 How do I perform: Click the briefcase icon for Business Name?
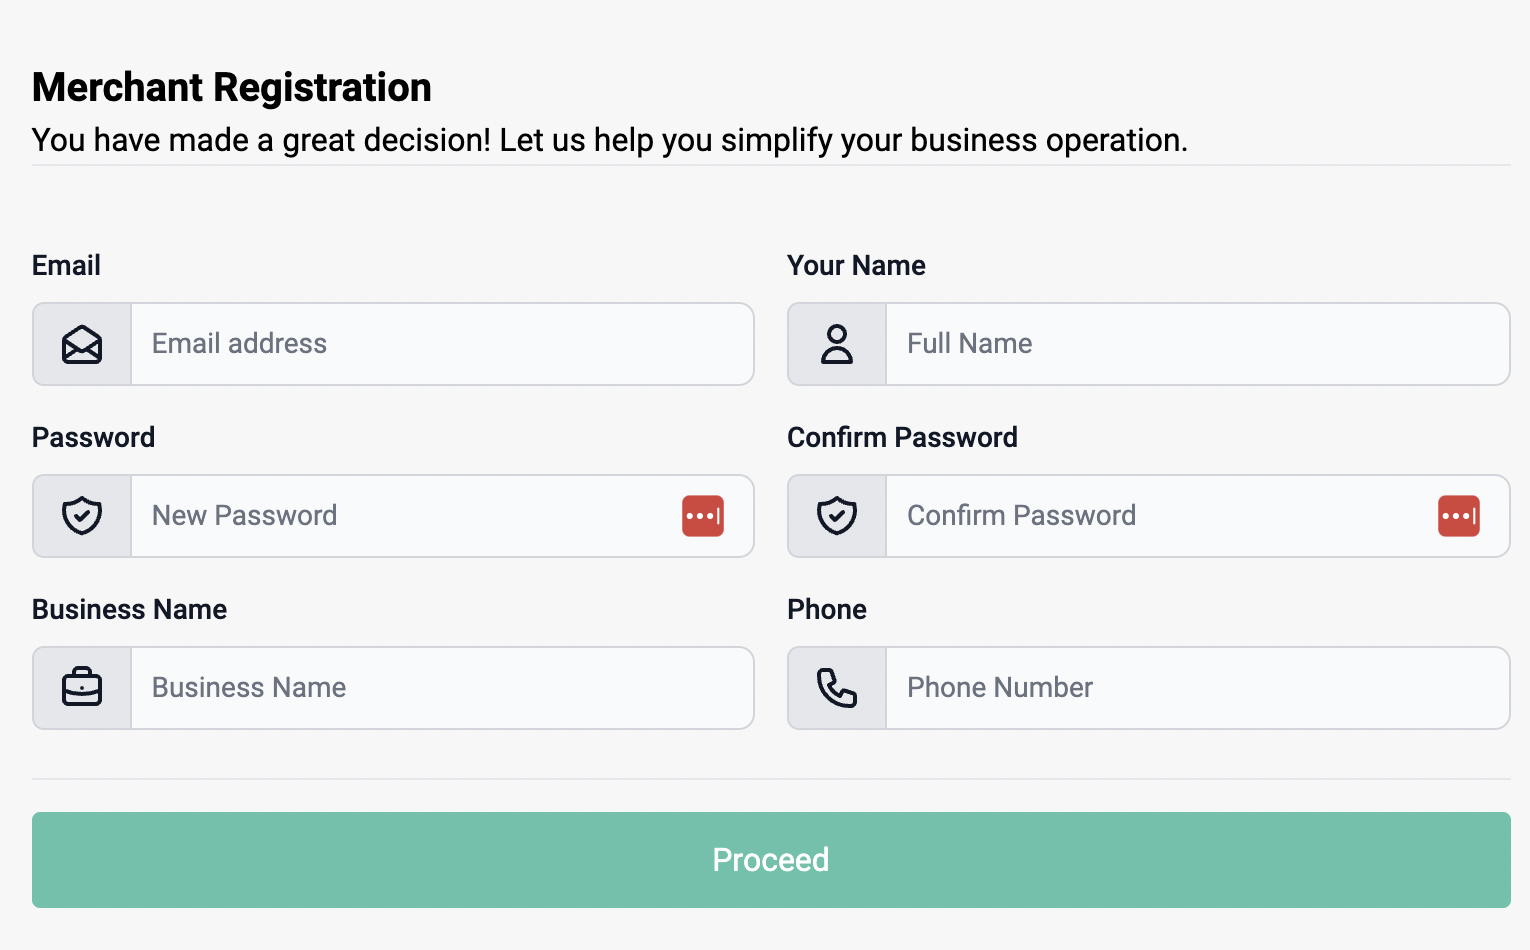click(81, 688)
